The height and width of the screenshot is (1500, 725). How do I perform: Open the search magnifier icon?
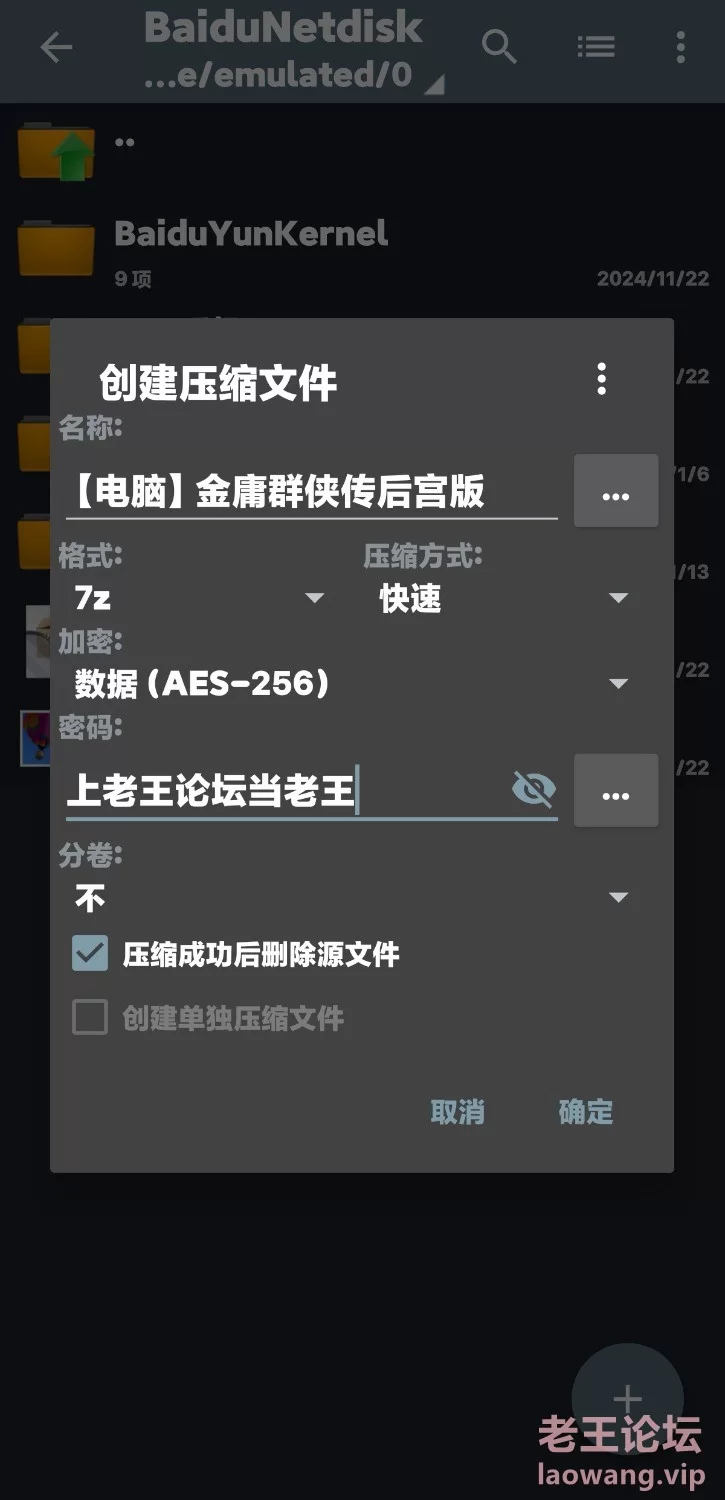[498, 46]
